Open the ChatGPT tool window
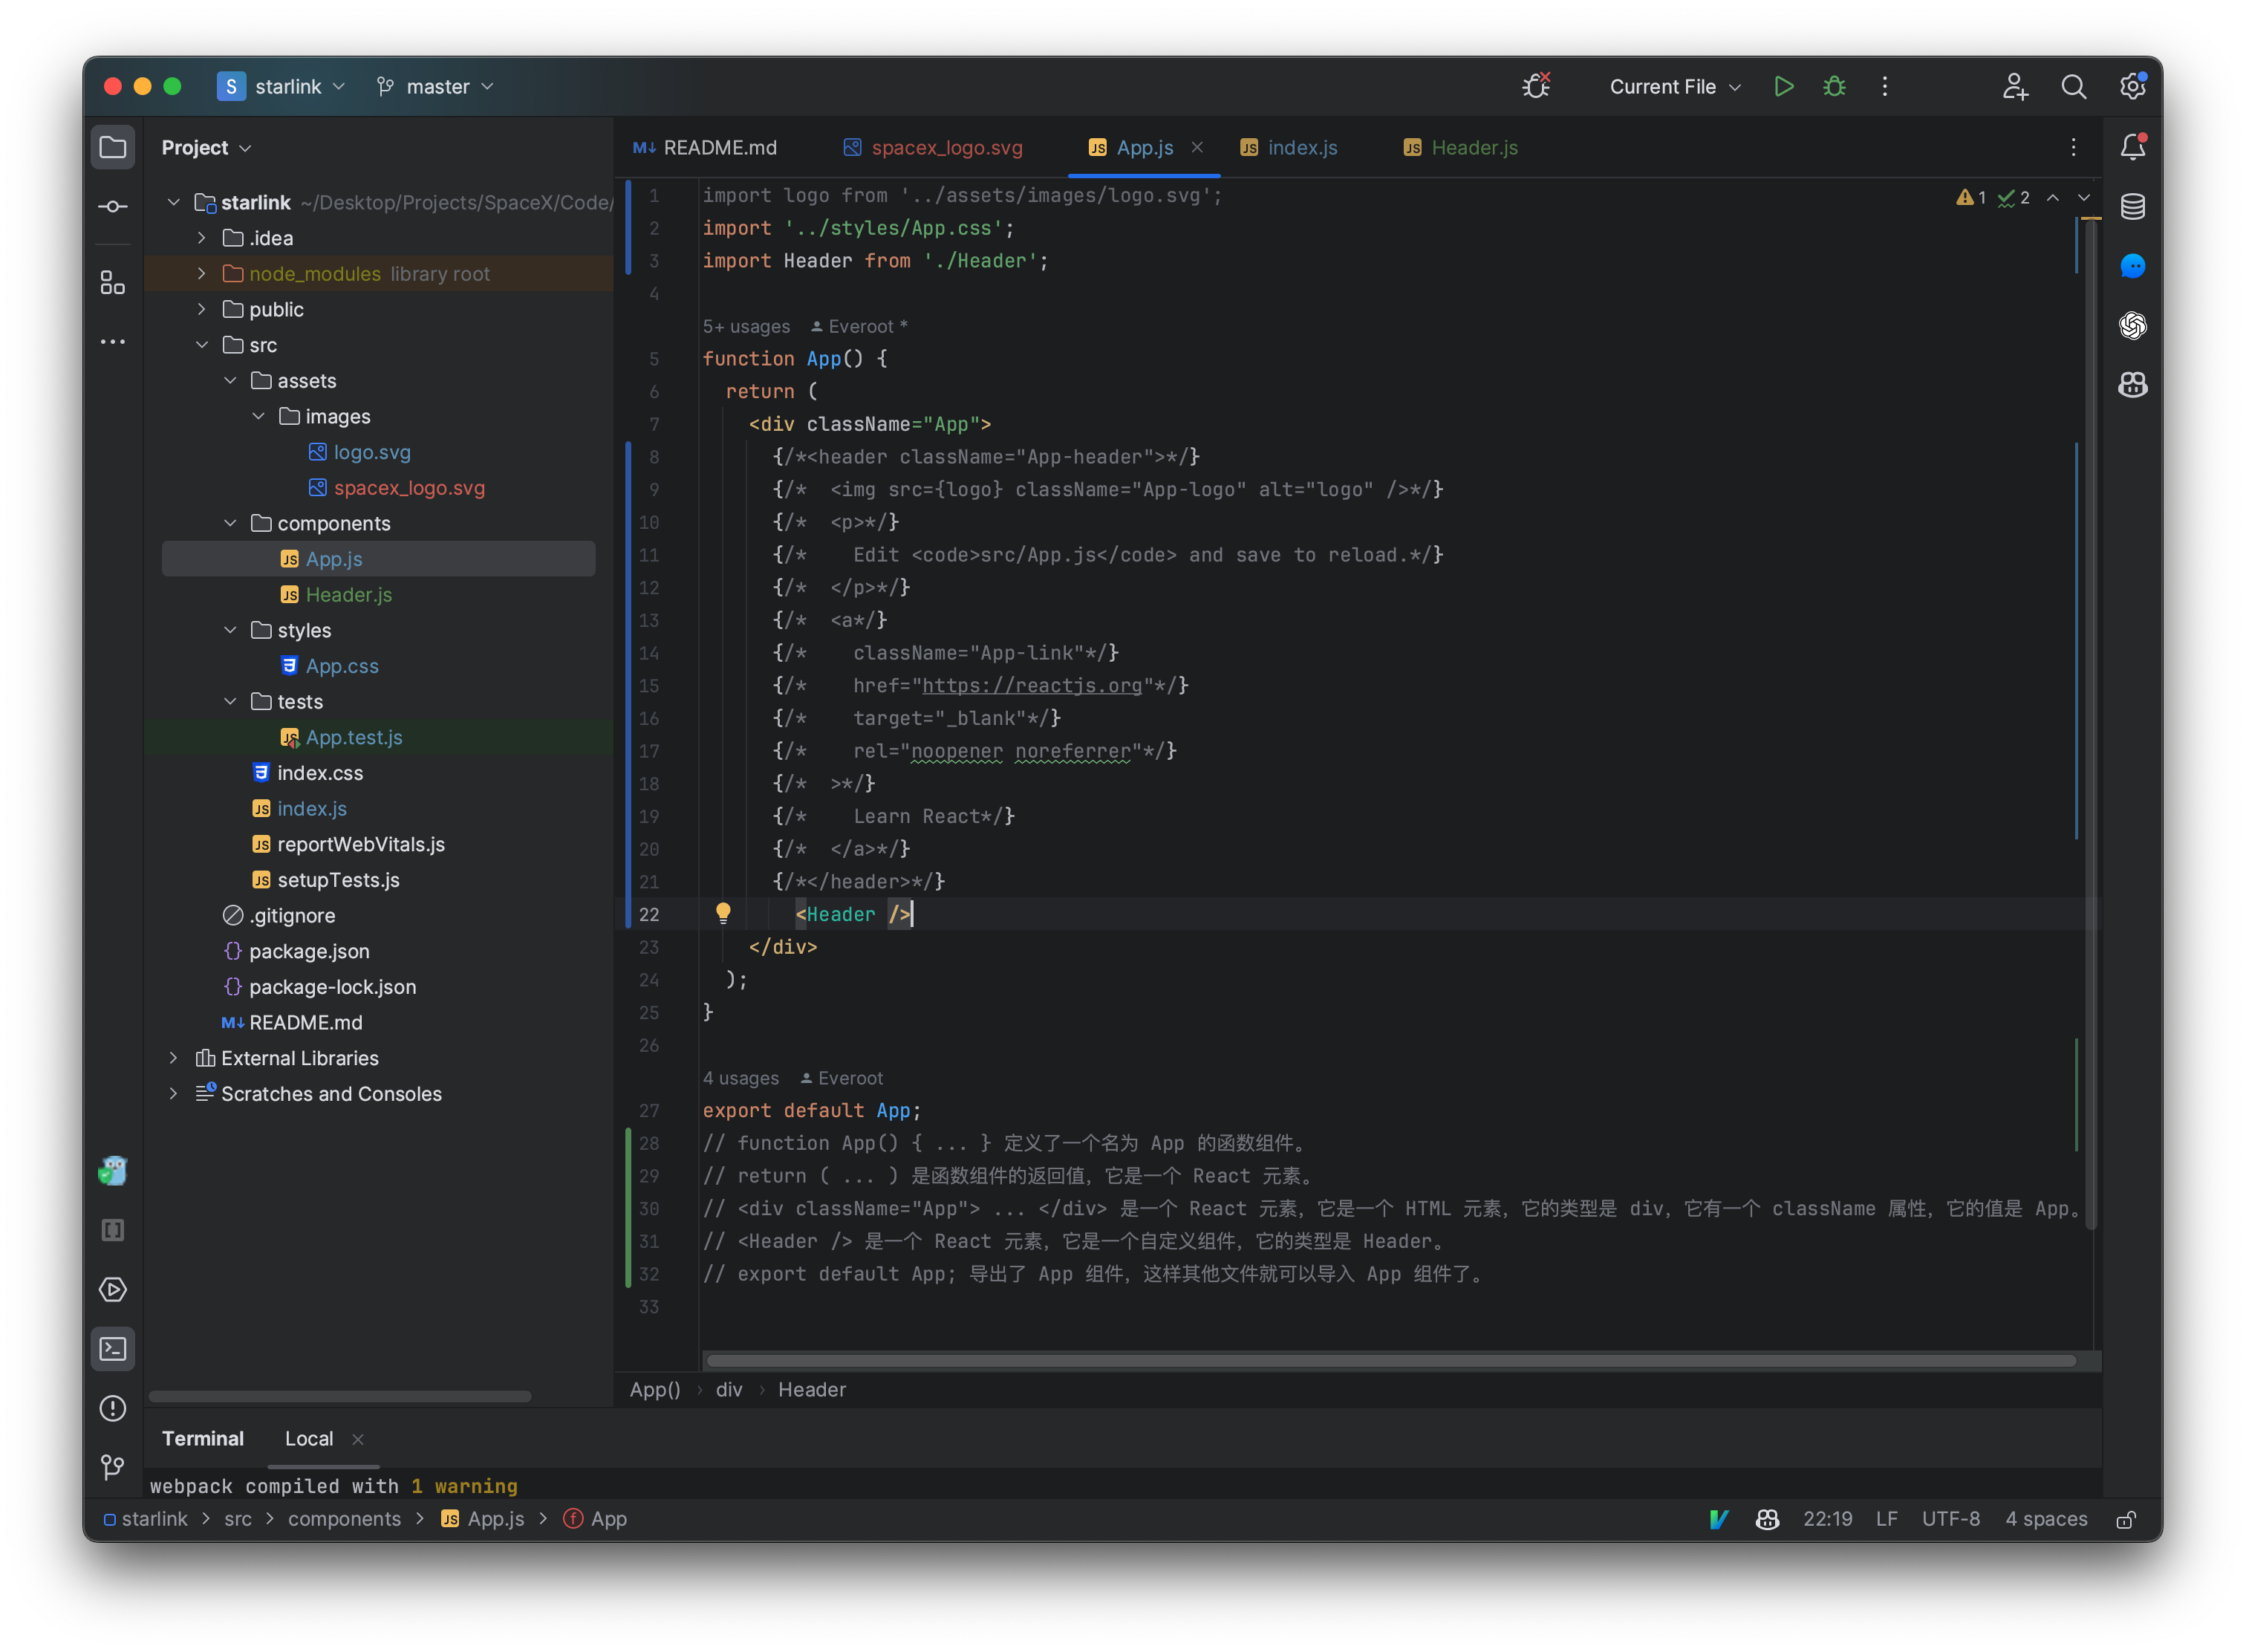The height and width of the screenshot is (1652, 2246). [2132, 325]
